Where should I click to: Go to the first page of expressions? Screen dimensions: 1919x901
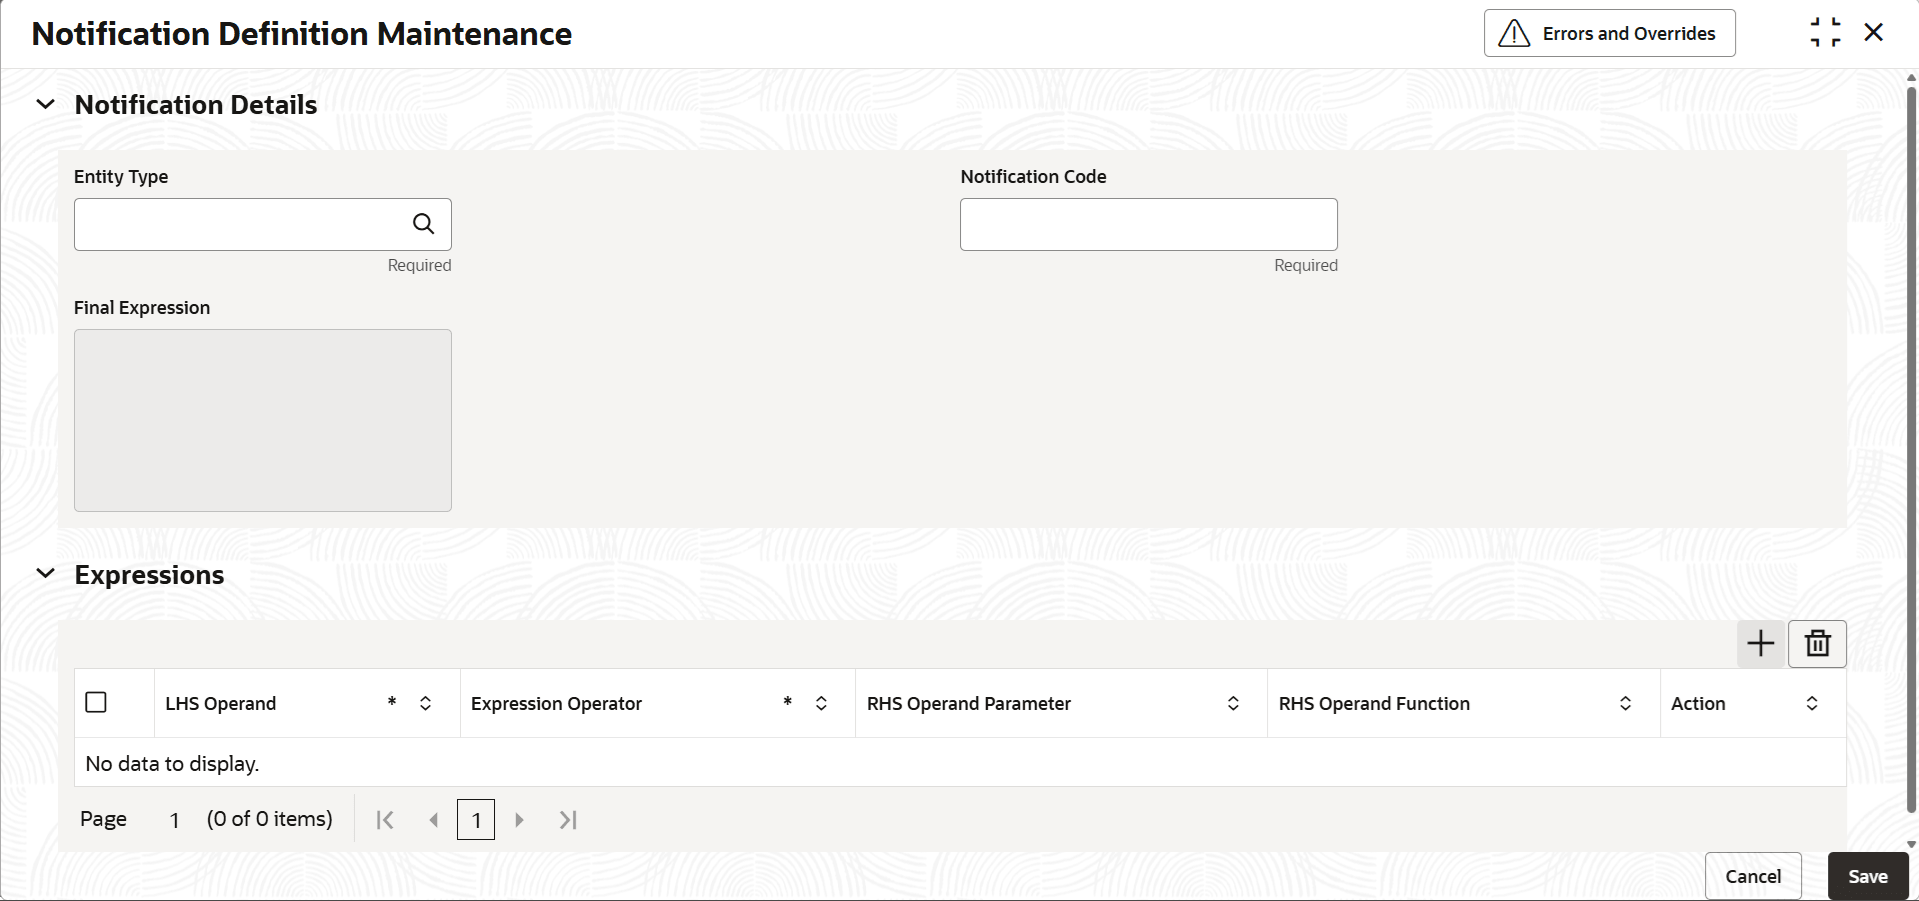tap(385, 820)
